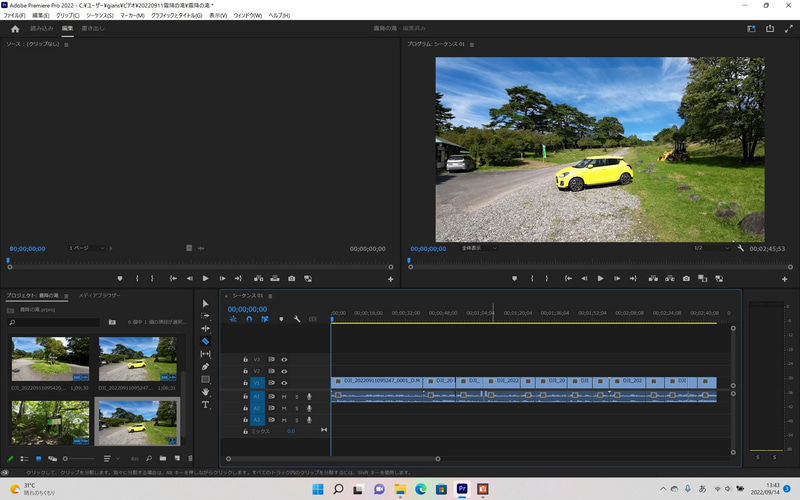The width and height of the screenshot is (800, 500).
Task: Open the Program monitor zoom level dropdown
Action: [478, 248]
